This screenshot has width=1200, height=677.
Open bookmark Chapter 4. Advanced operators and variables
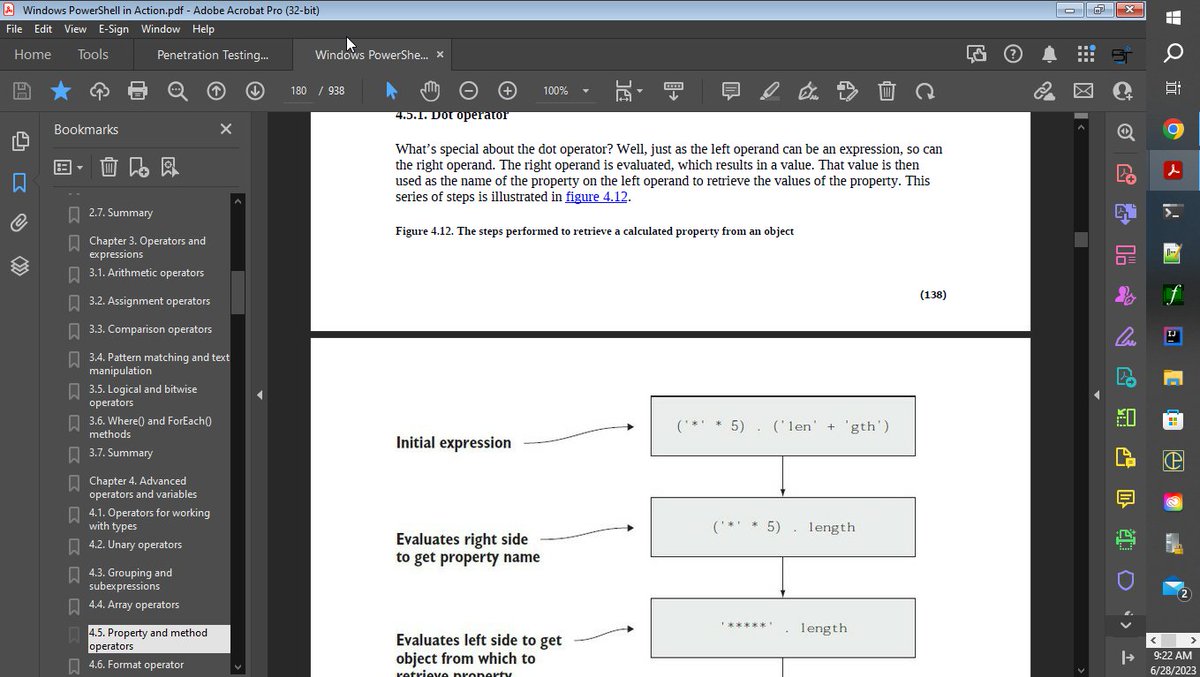[x=143, y=487]
